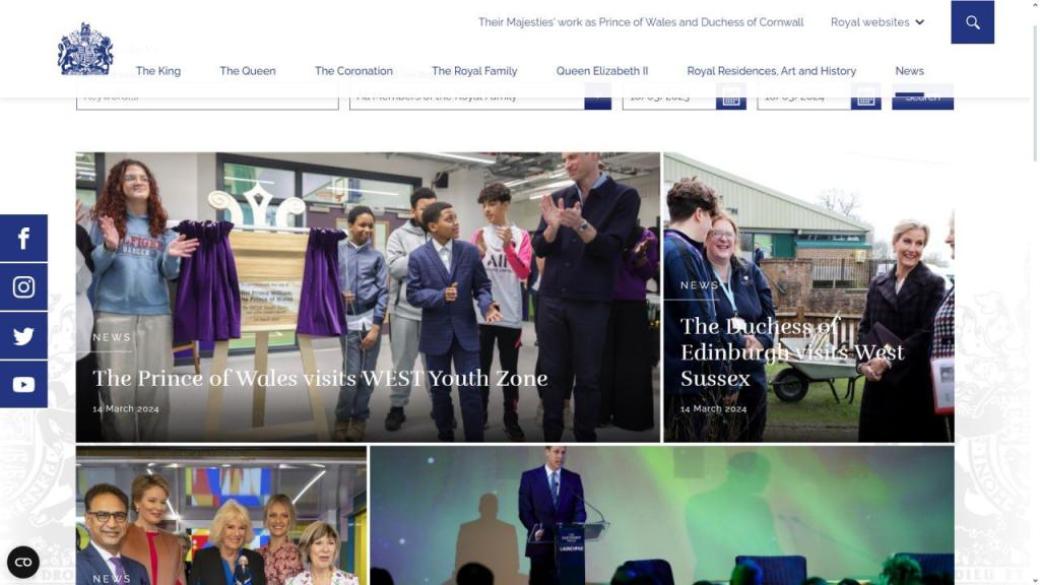
Task: Expand the Royal websites dropdown
Action: [x=877, y=23]
